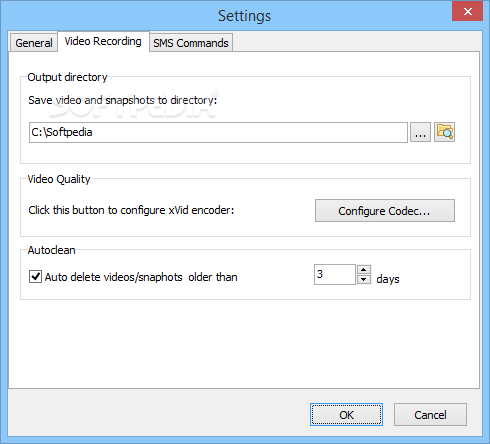The width and height of the screenshot is (490, 444).
Task: Cancel the Settings dialog
Action: pos(430,415)
